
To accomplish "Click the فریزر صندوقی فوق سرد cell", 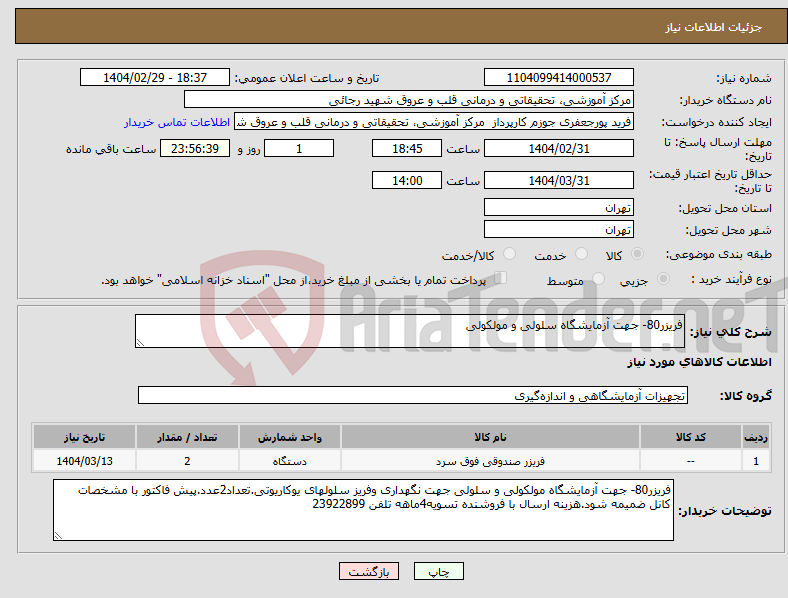I will pyautogui.click(x=490, y=461).
